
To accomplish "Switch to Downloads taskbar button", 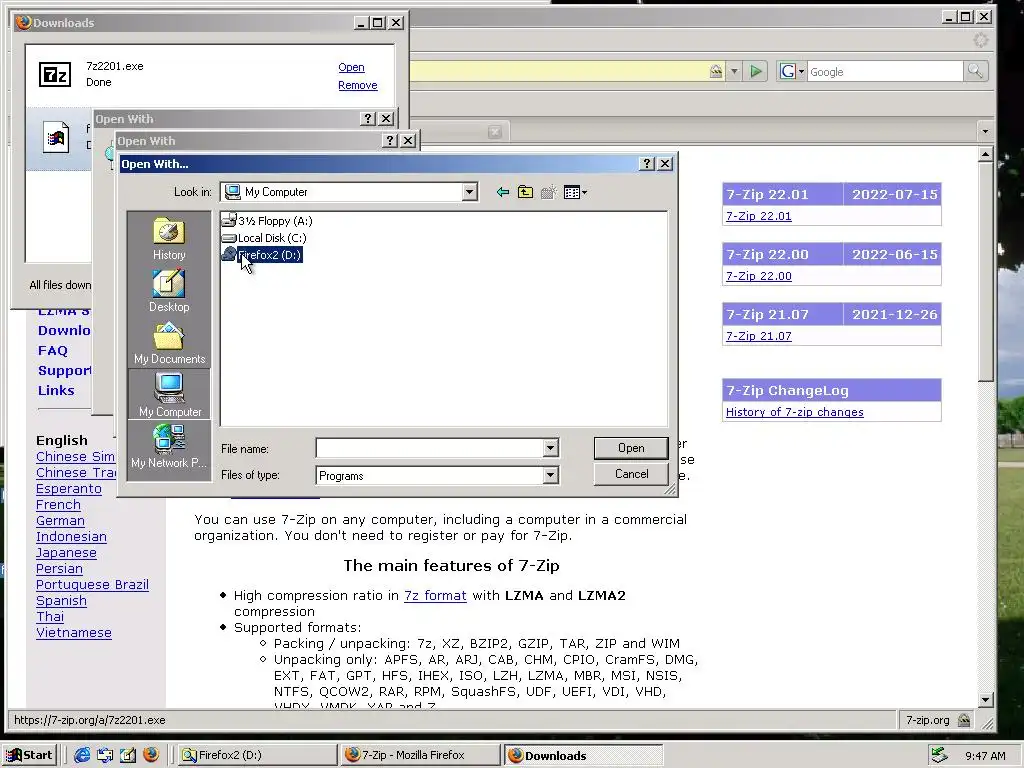I will [x=583, y=756].
